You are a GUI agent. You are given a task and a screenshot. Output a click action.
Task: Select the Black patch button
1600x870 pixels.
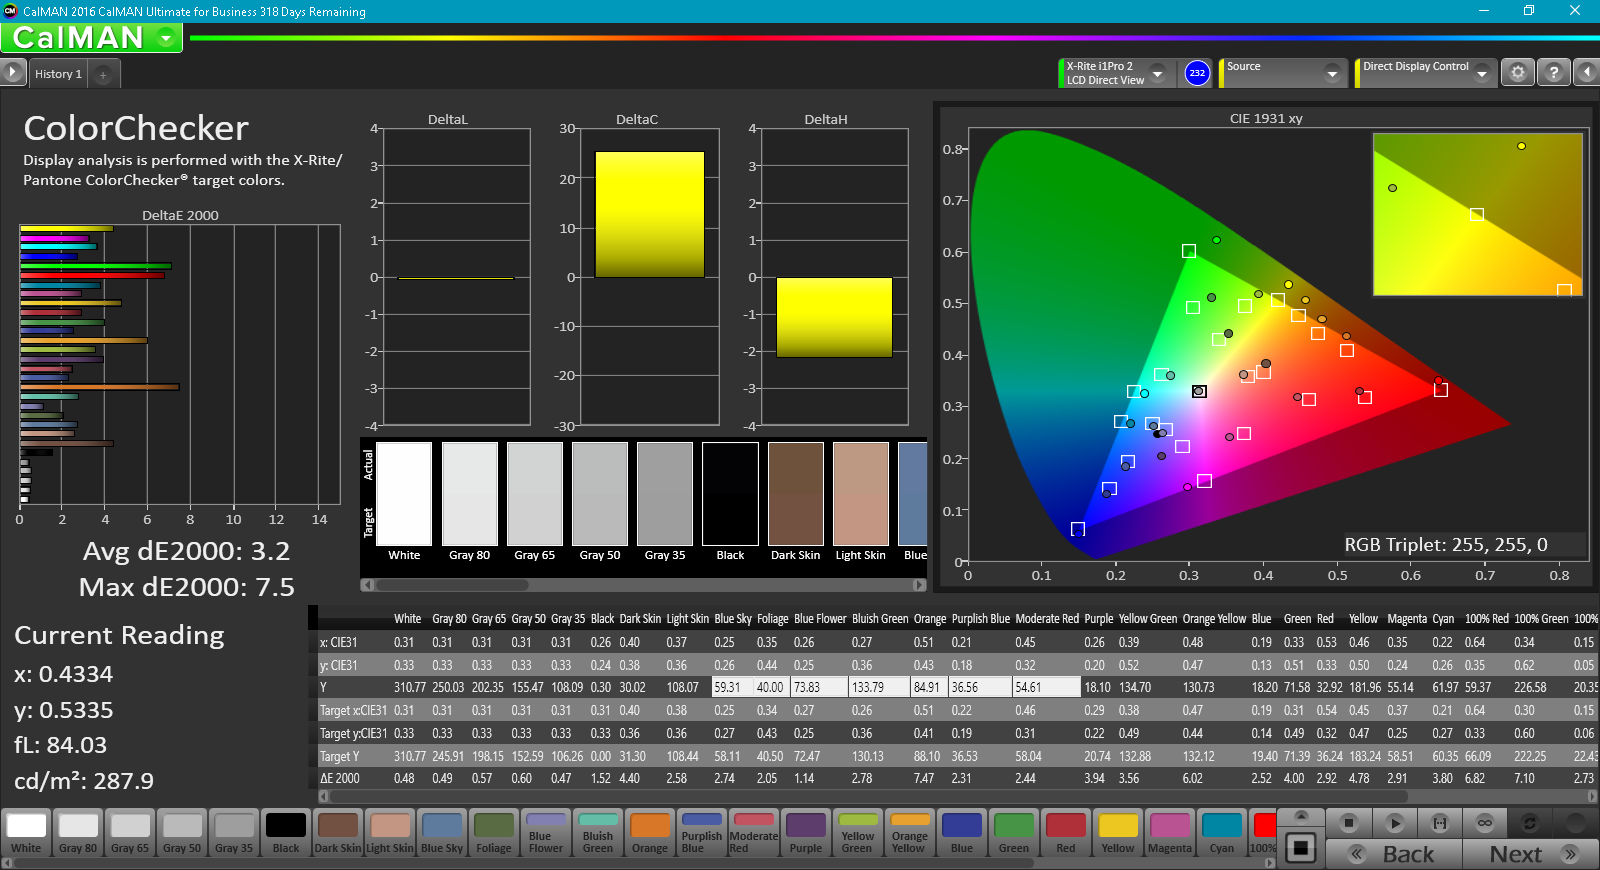click(x=286, y=833)
